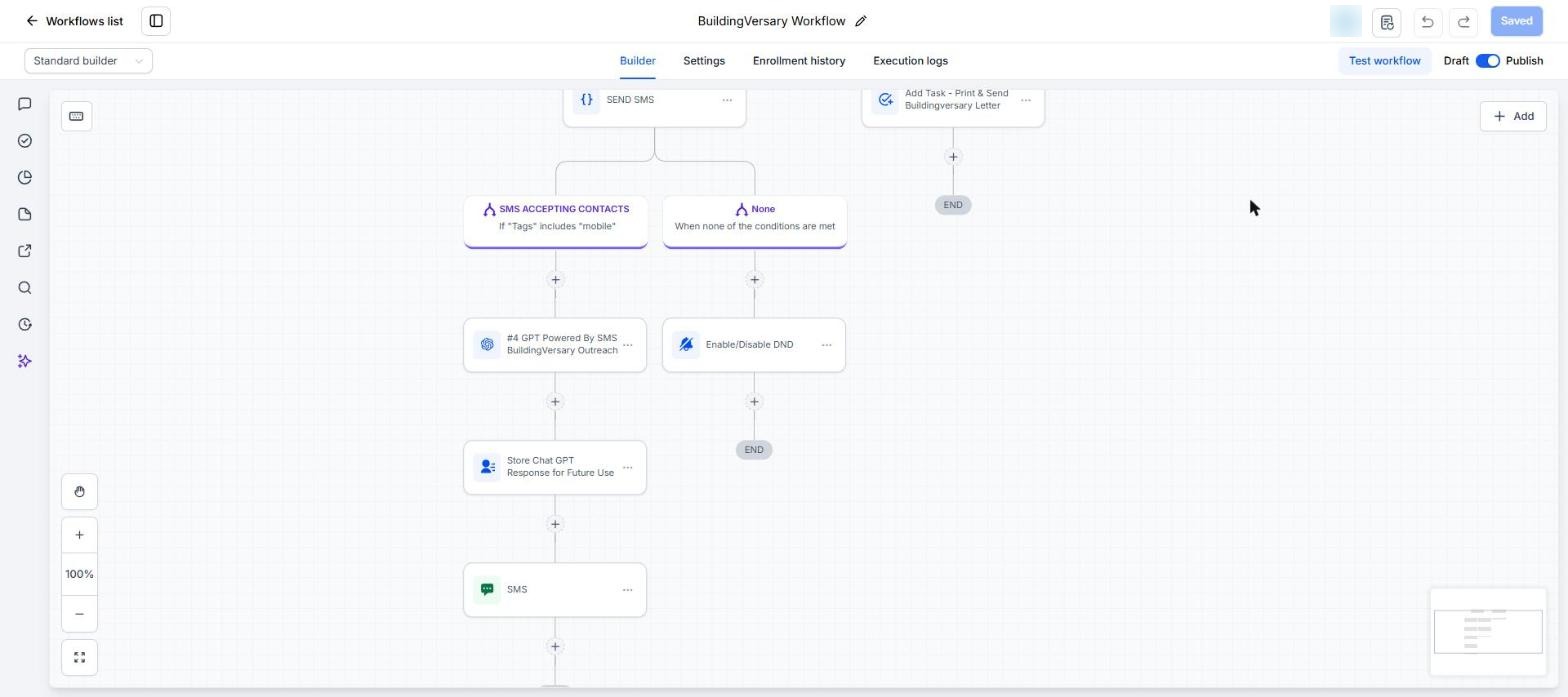Viewport: 1568px width, 697px height.
Task: Select the hand pan tool
Action: [79, 492]
